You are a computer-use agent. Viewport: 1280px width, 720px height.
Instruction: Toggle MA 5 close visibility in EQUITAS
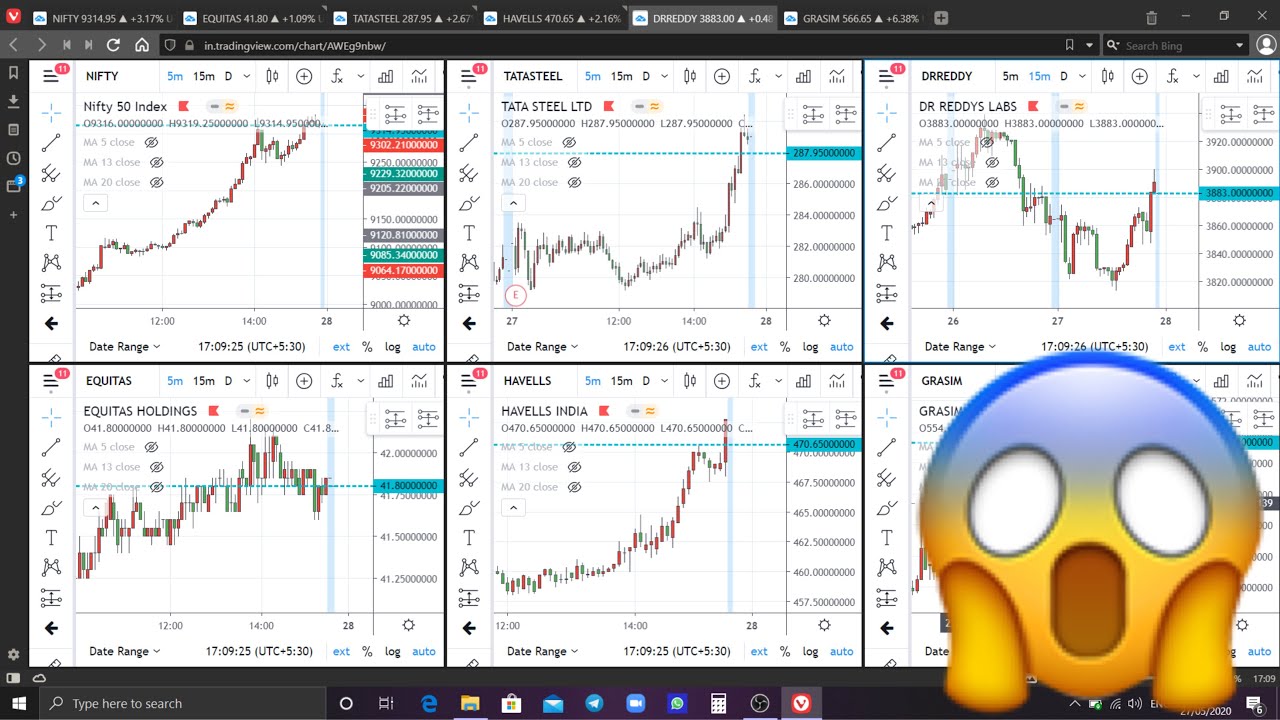152,447
